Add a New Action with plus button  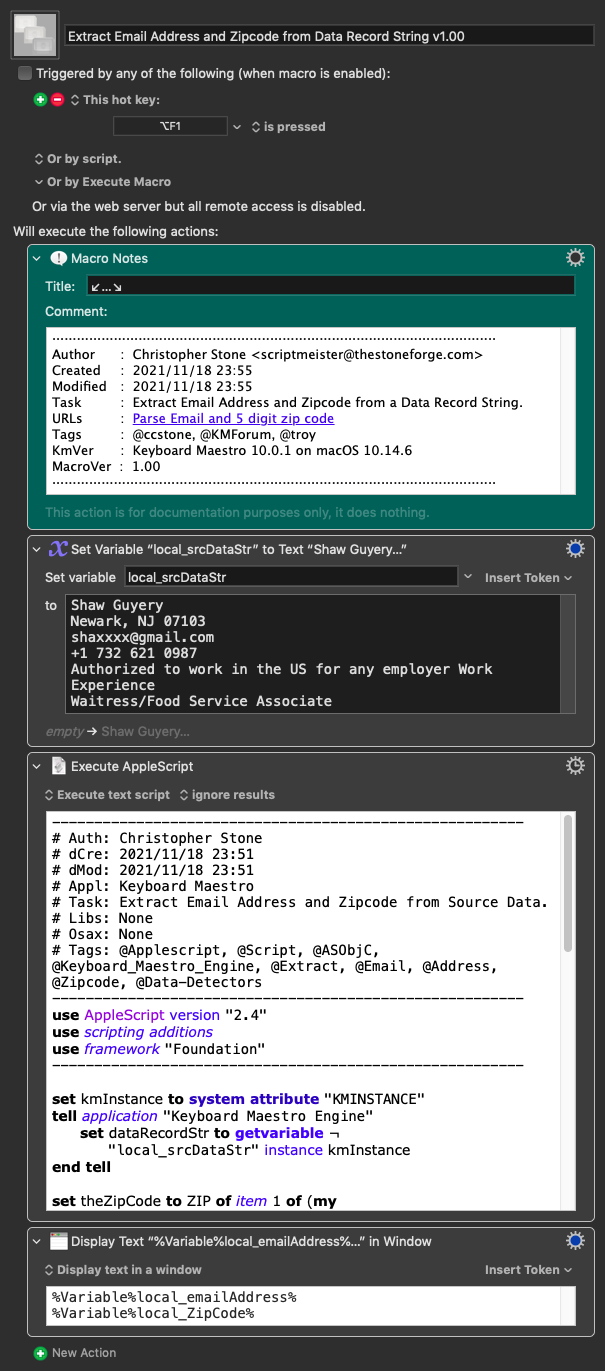click(x=40, y=1353)
